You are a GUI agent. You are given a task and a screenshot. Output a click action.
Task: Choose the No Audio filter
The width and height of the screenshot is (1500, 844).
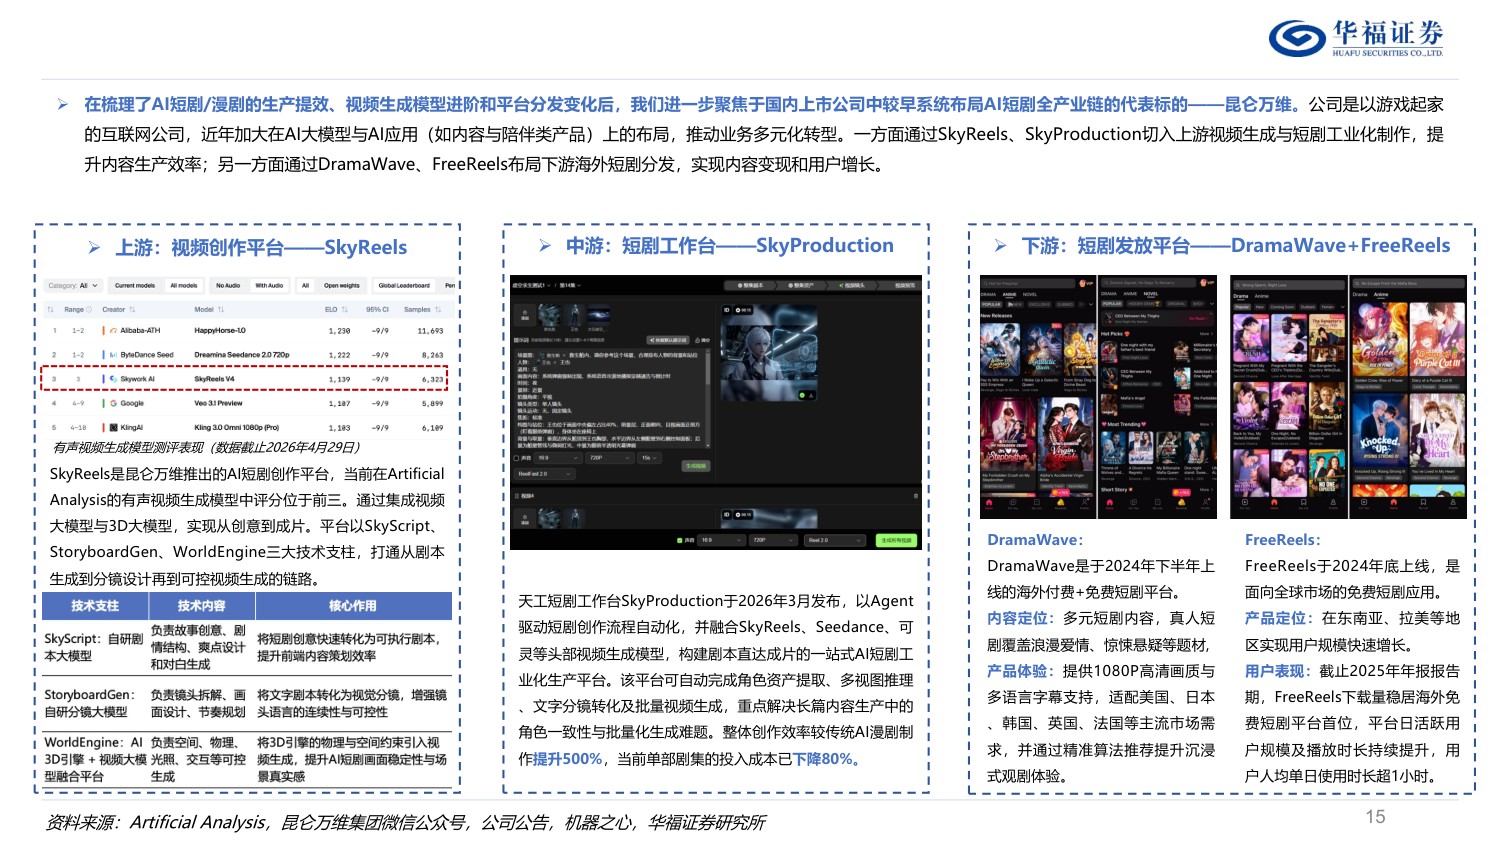pos(228,286)
